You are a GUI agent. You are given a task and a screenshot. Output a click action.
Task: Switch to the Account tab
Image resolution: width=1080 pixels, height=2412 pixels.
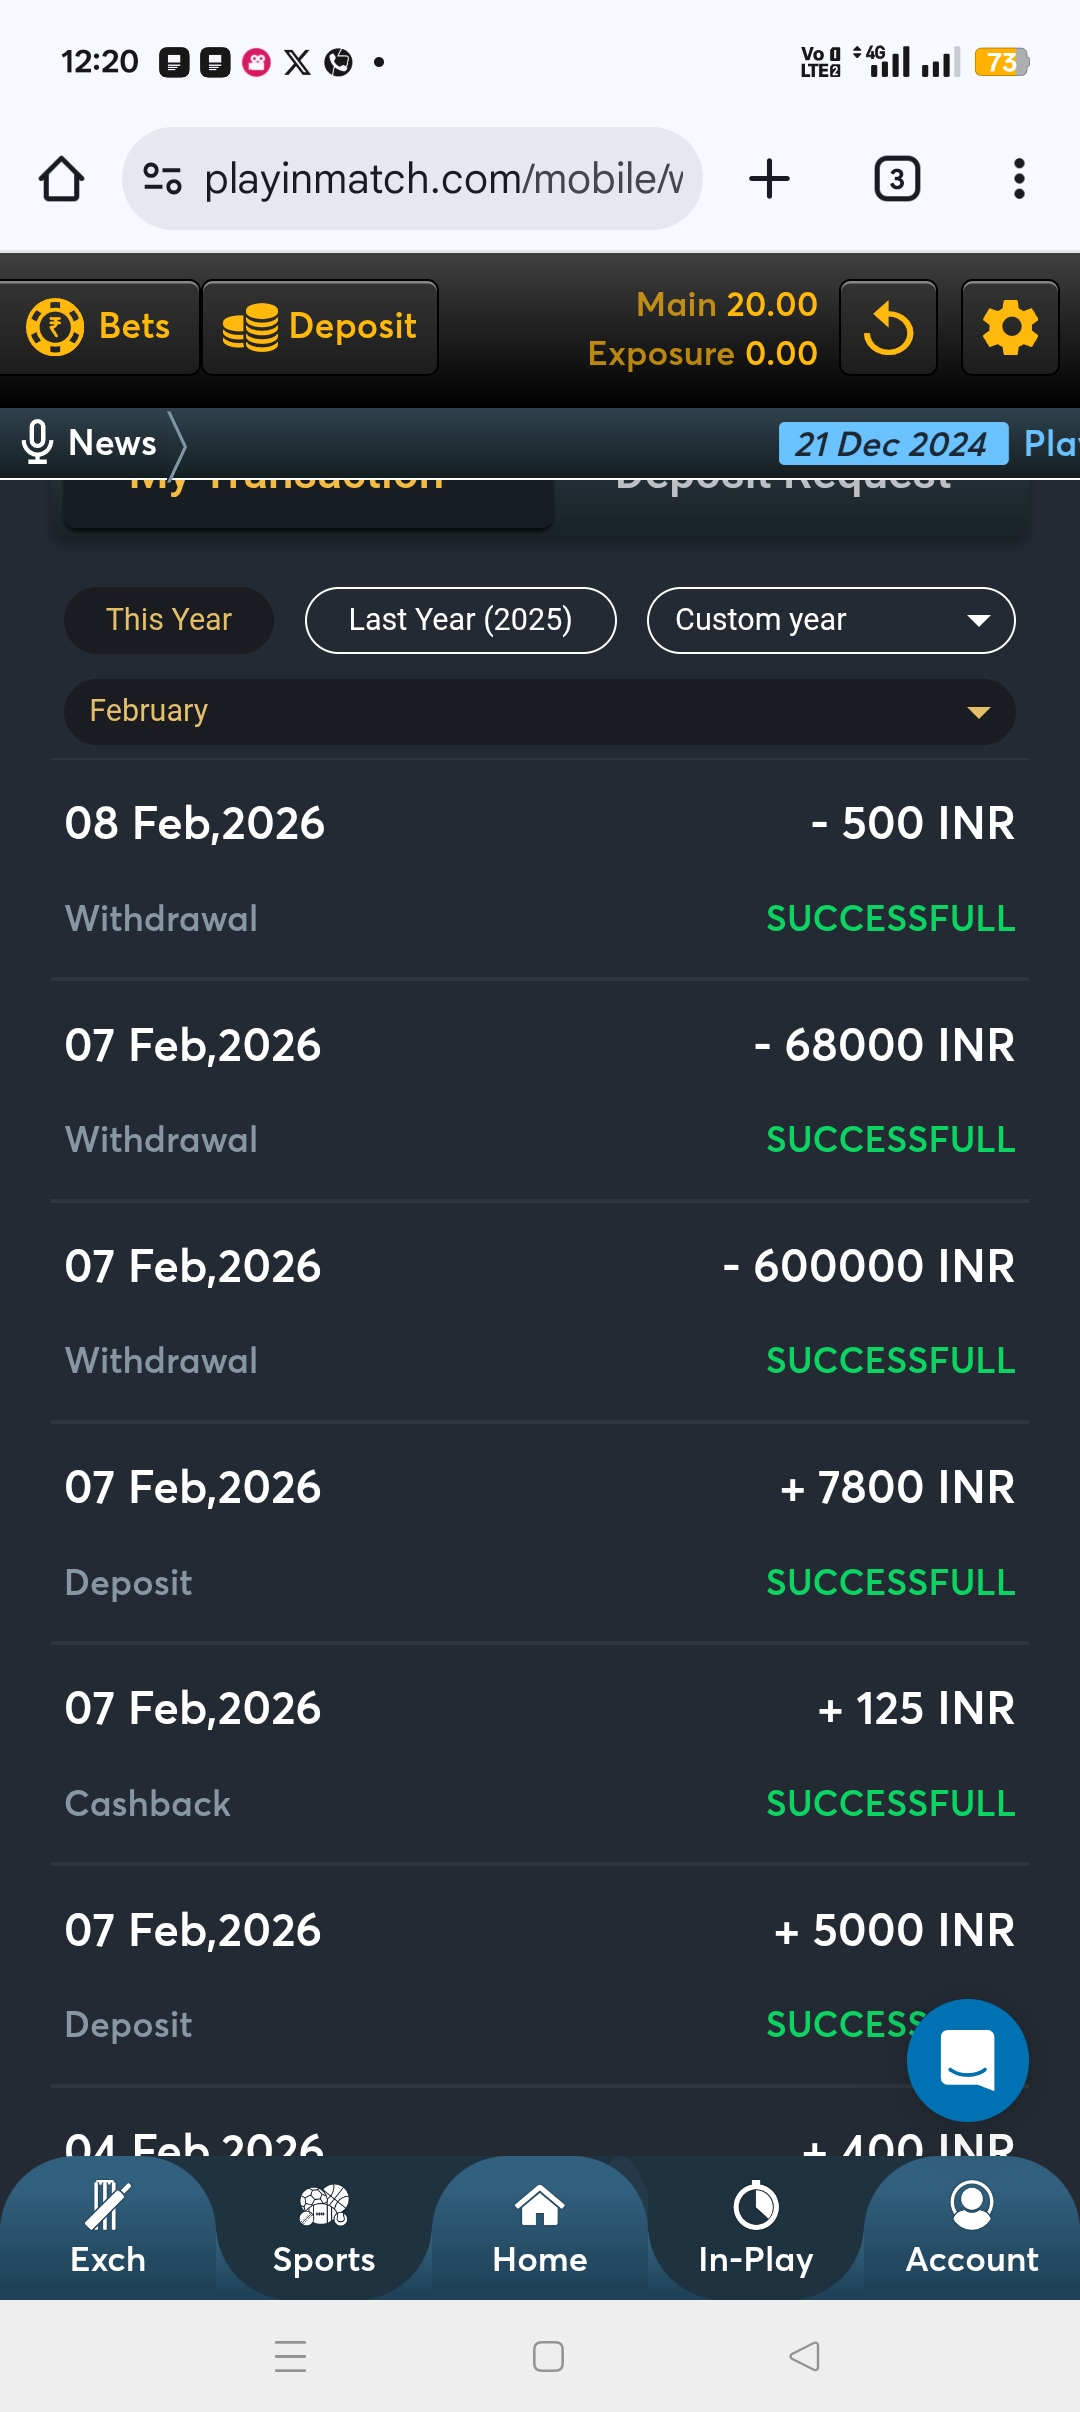[x=971, y=2230]
